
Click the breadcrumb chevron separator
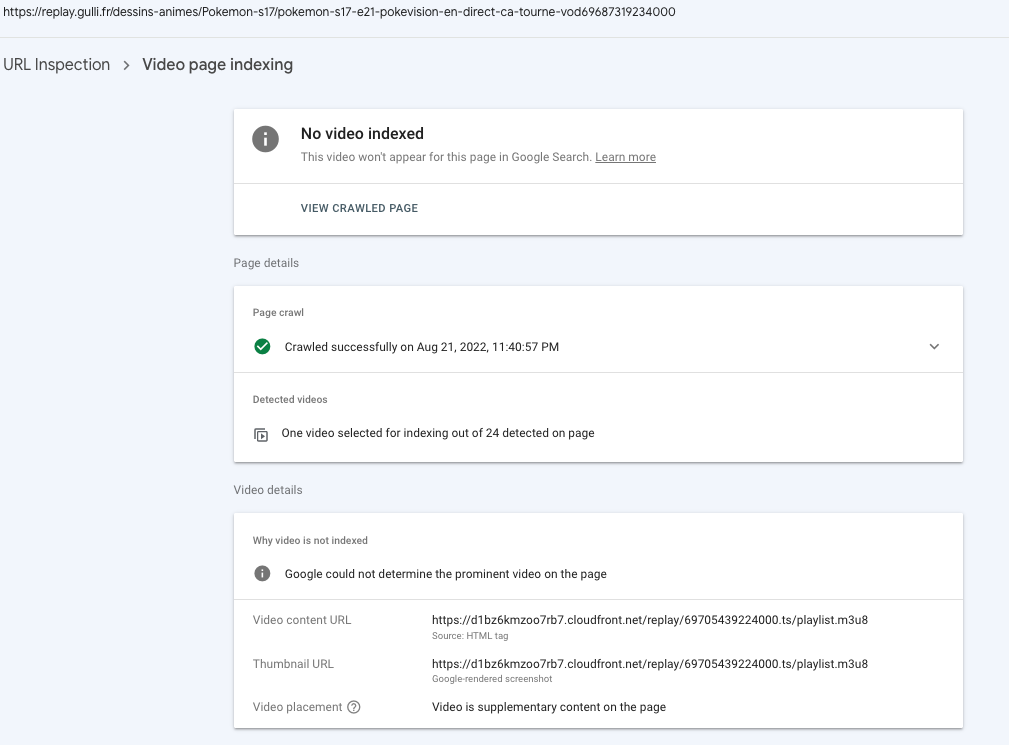click(x=127, y=65)
